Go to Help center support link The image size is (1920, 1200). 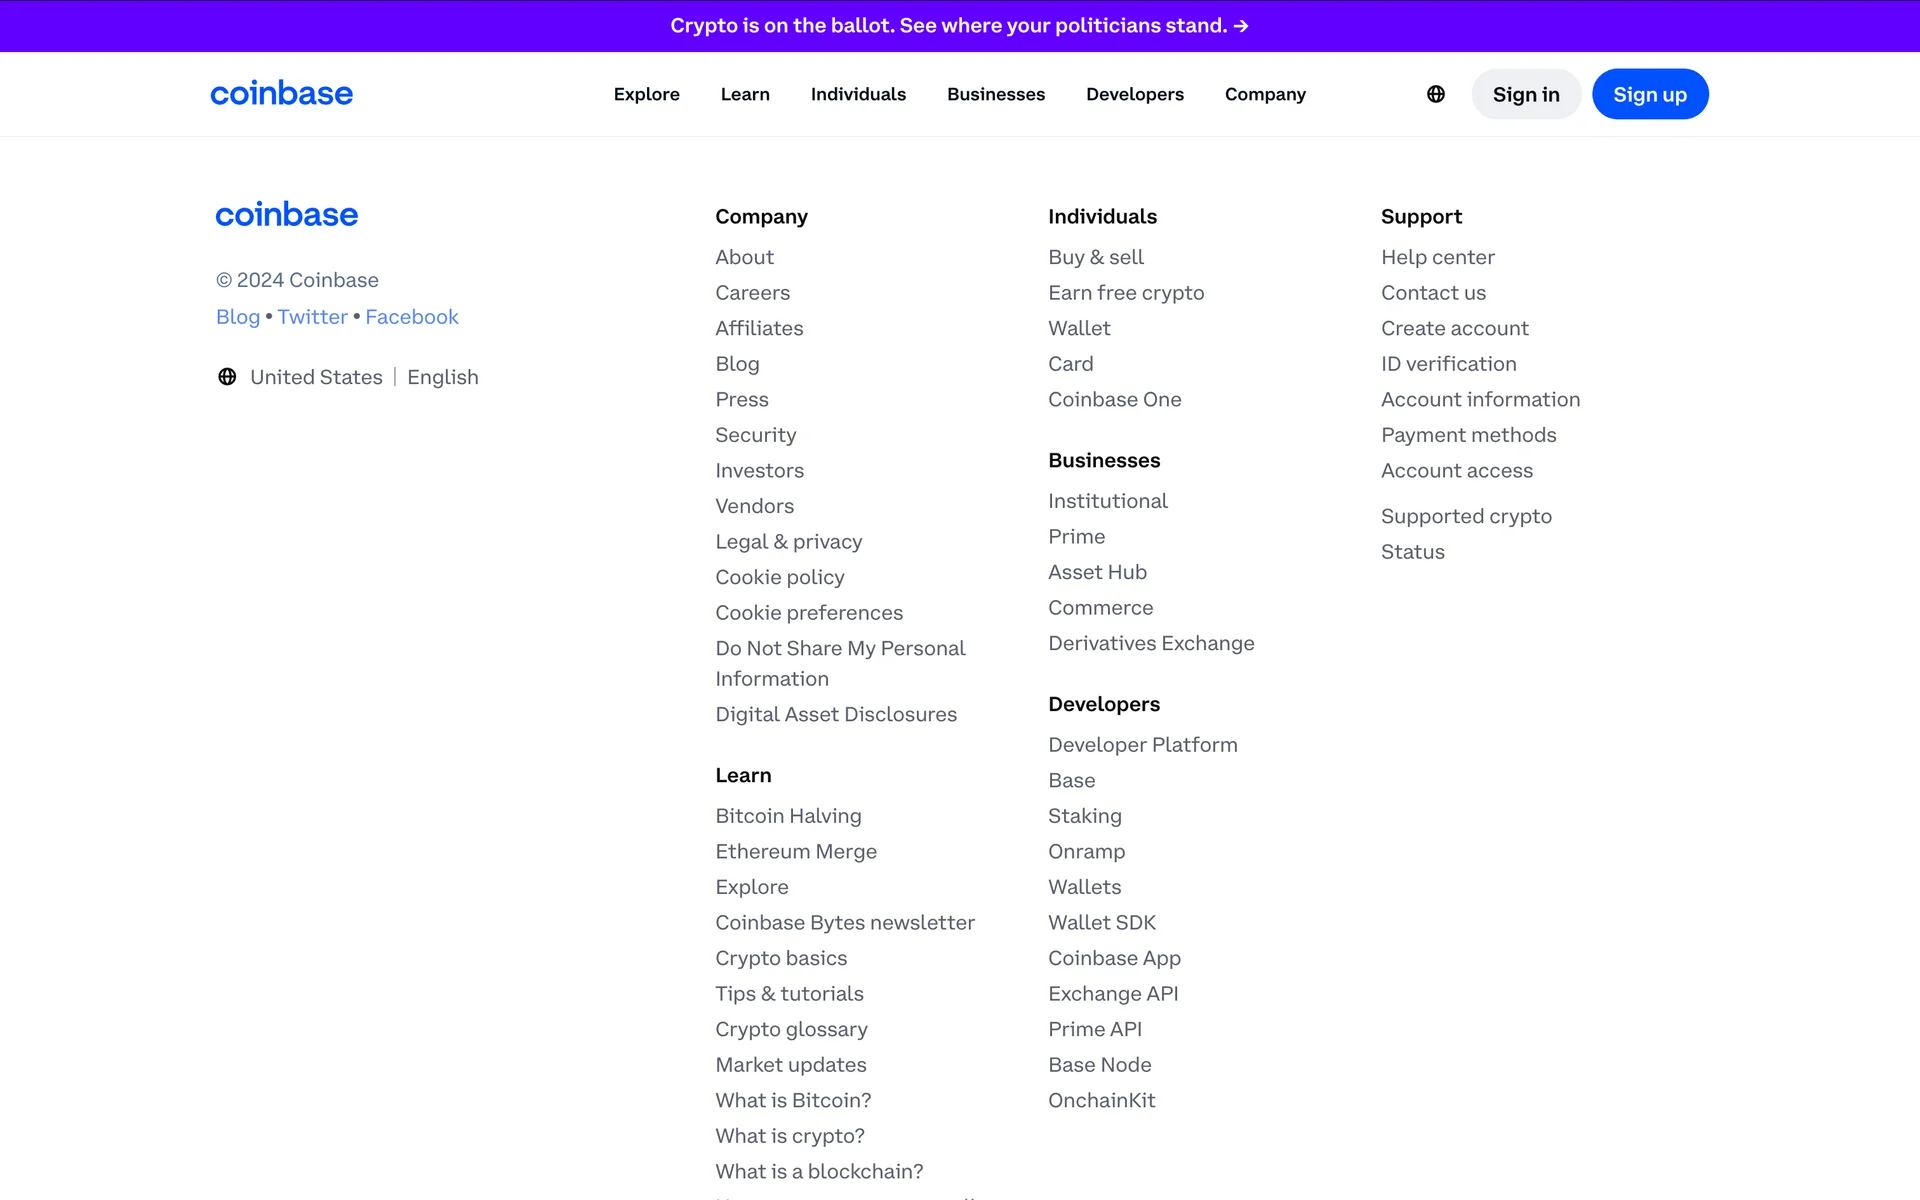(1437, 257)
